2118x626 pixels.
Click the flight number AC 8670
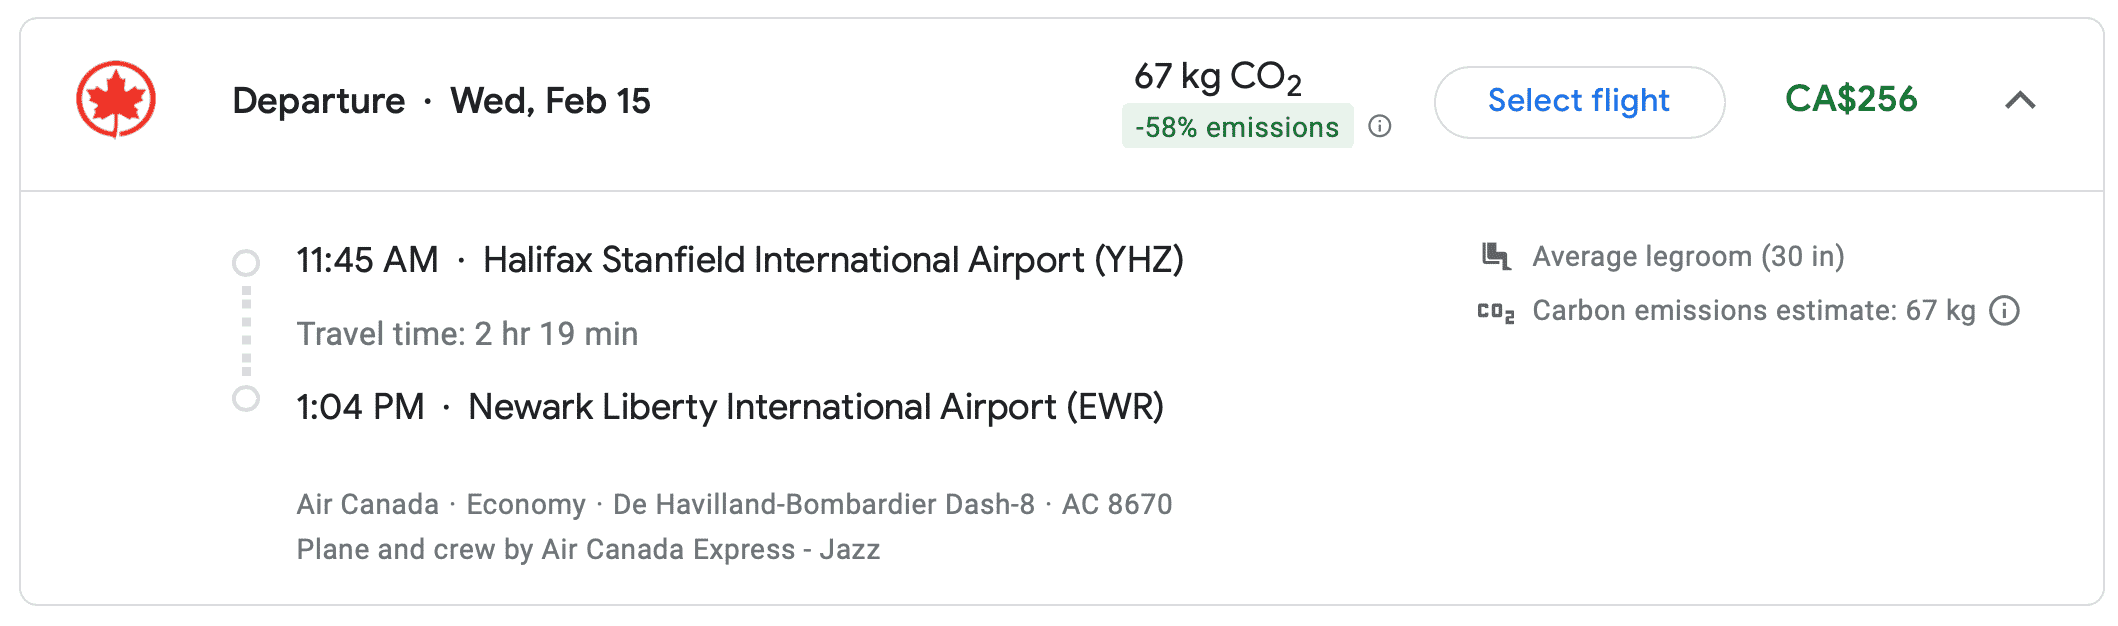point(1117,504)
